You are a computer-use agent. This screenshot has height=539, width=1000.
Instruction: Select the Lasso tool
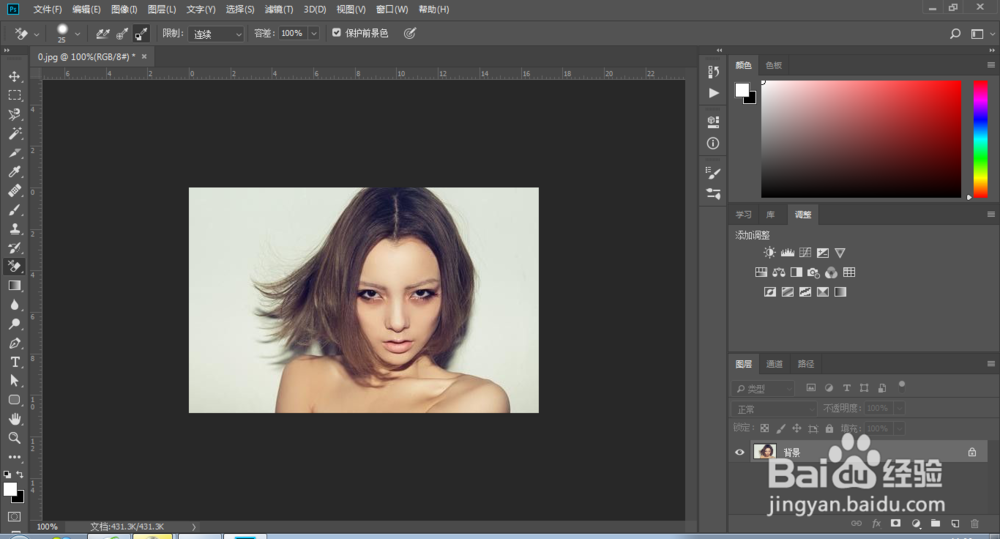pyautogui.click(x=15, y=115)
